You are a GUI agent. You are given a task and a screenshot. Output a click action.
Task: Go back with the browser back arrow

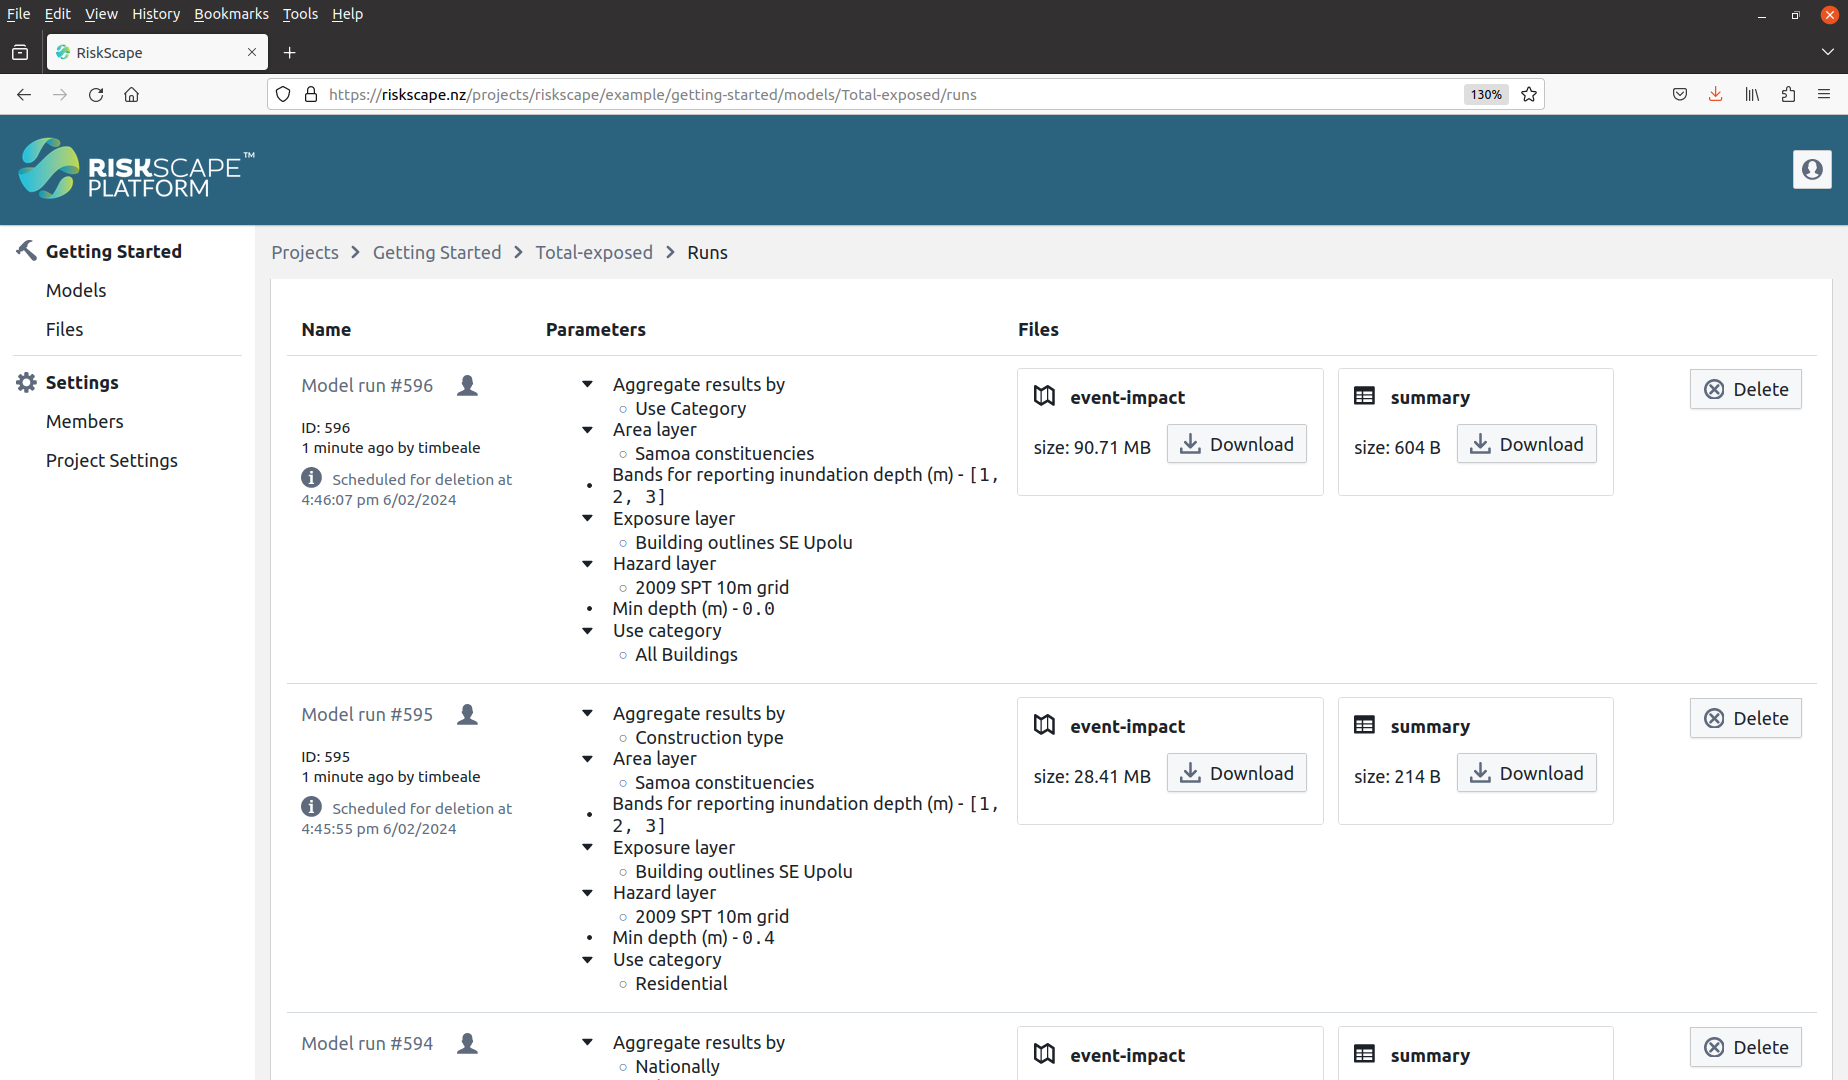(24, 94)
